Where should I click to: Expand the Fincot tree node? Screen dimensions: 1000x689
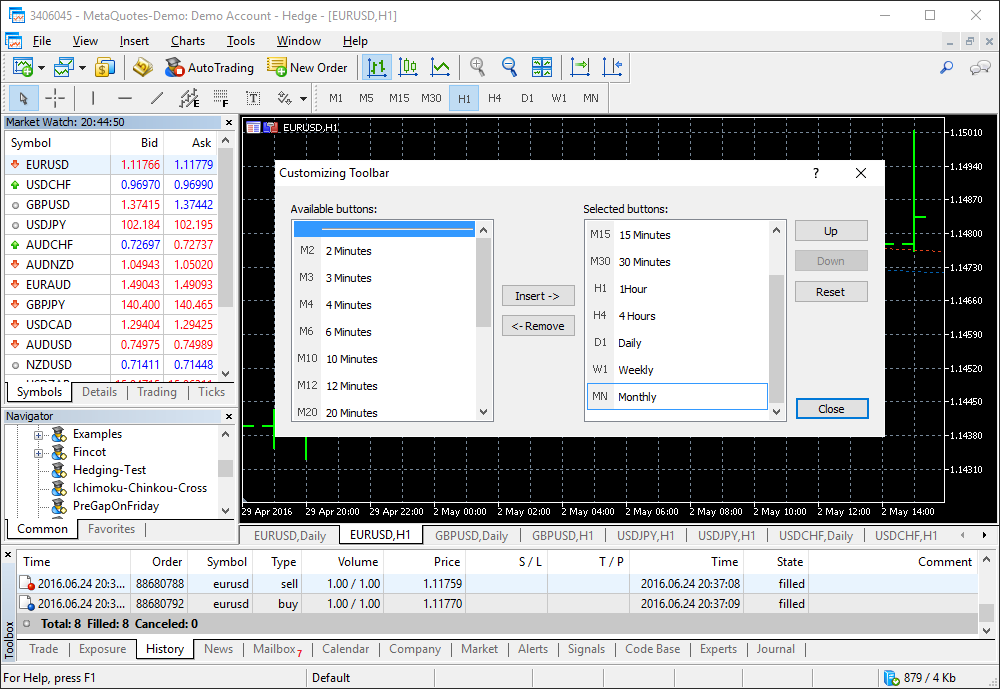click(40, 452)
